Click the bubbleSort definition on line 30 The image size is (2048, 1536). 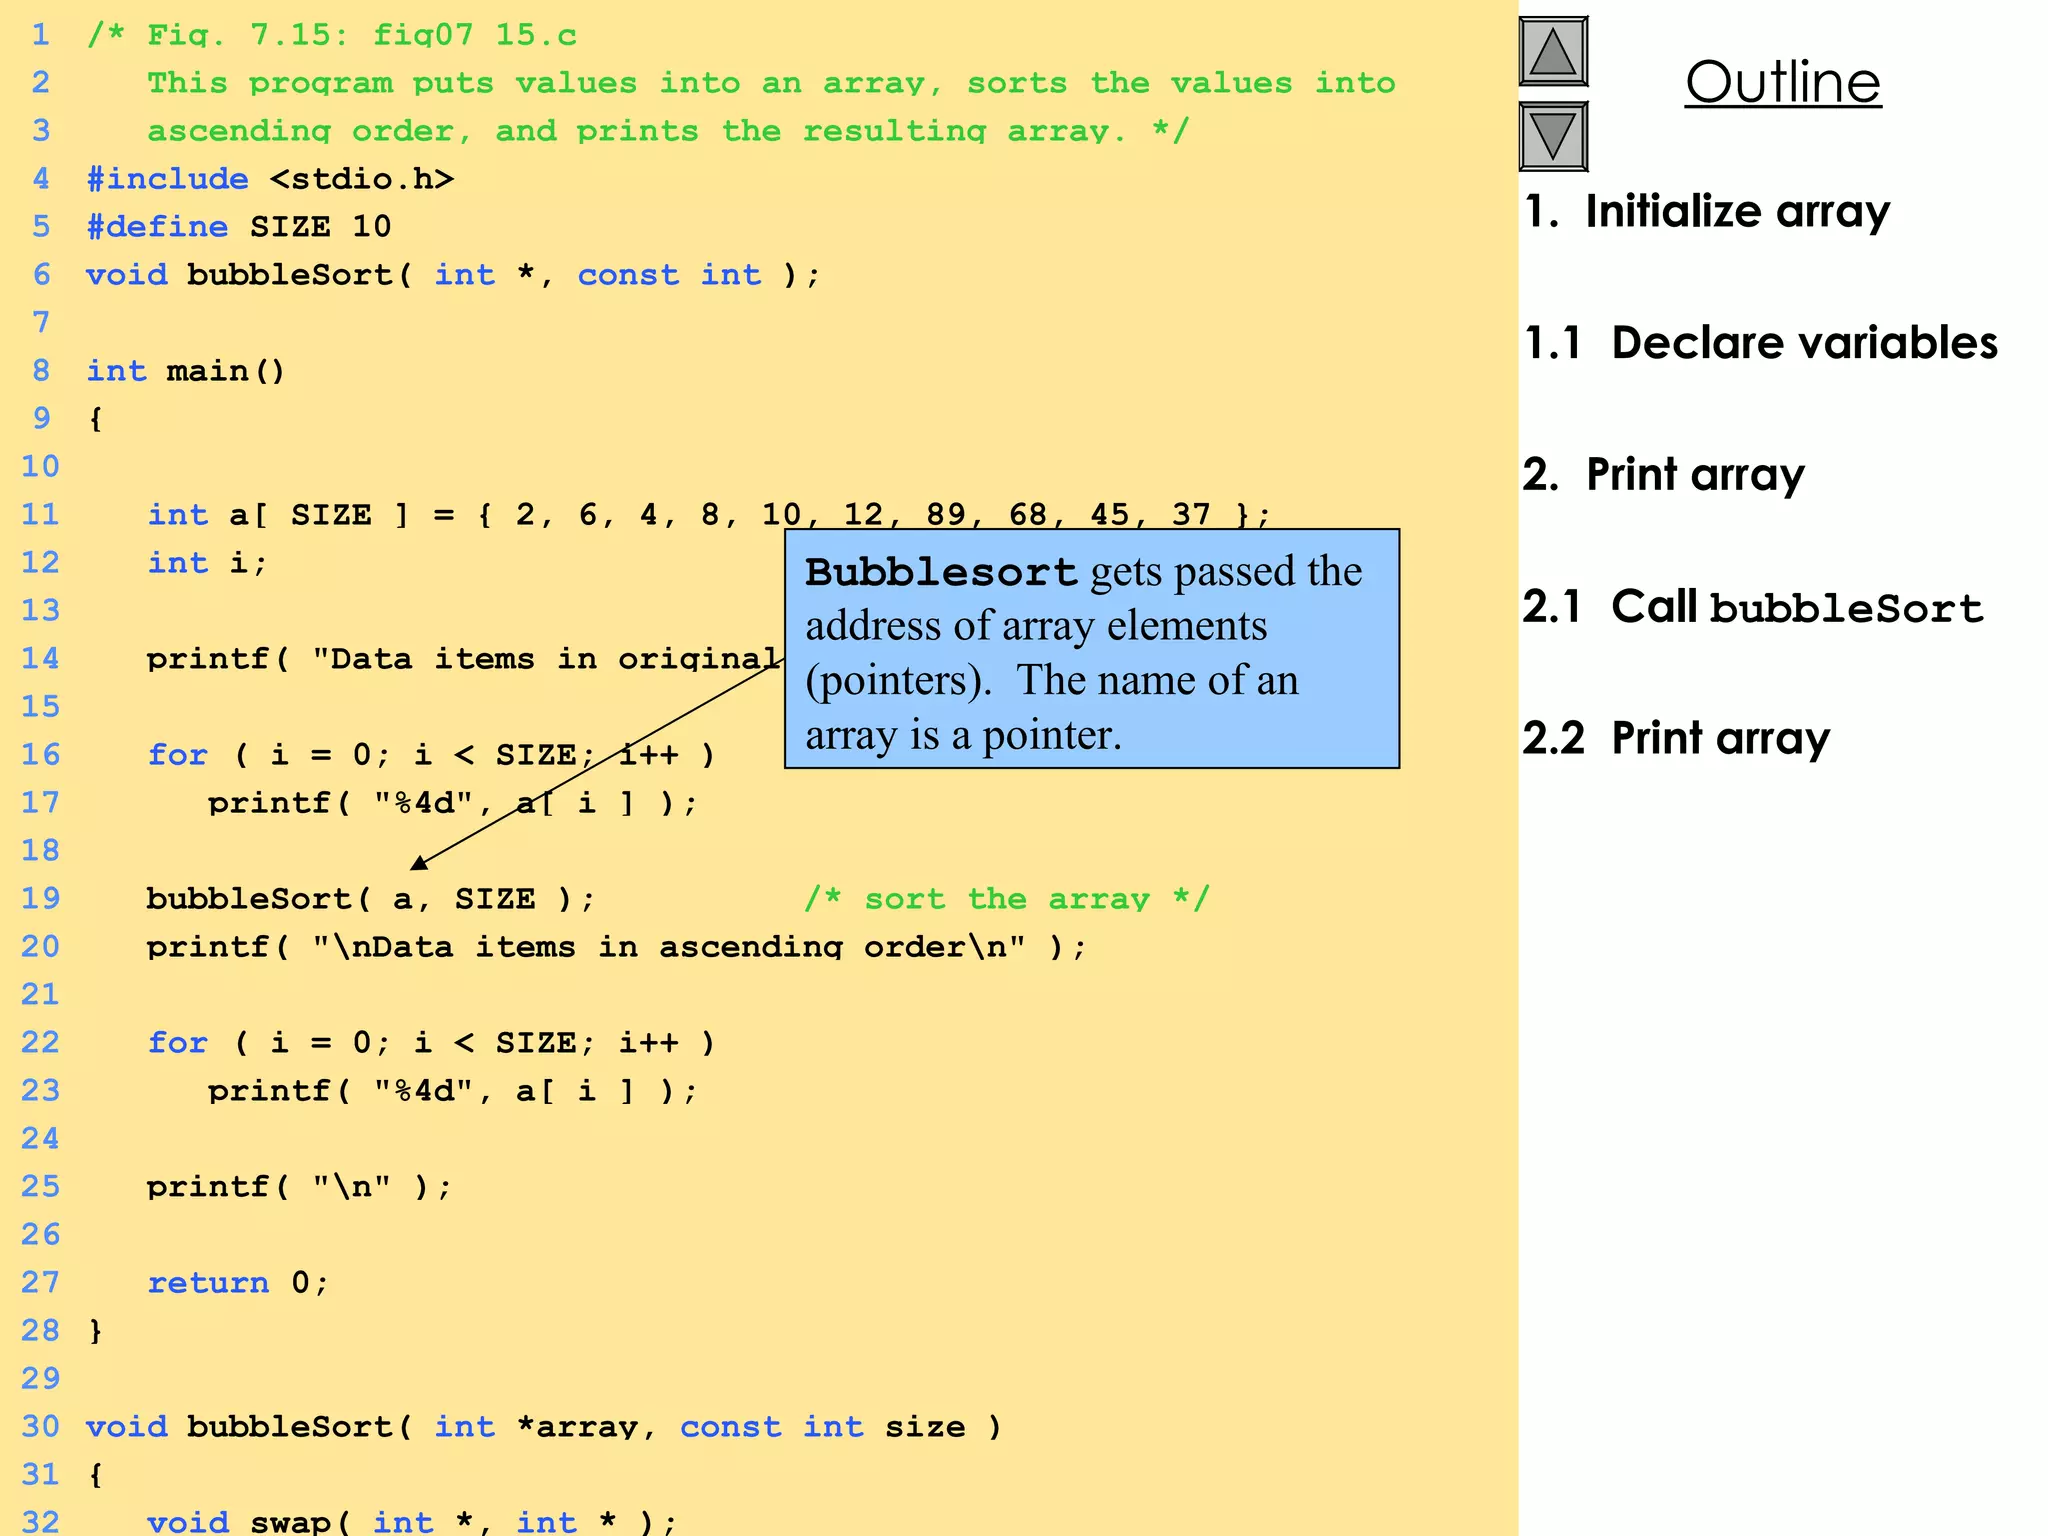click(x=544, y=1427)
